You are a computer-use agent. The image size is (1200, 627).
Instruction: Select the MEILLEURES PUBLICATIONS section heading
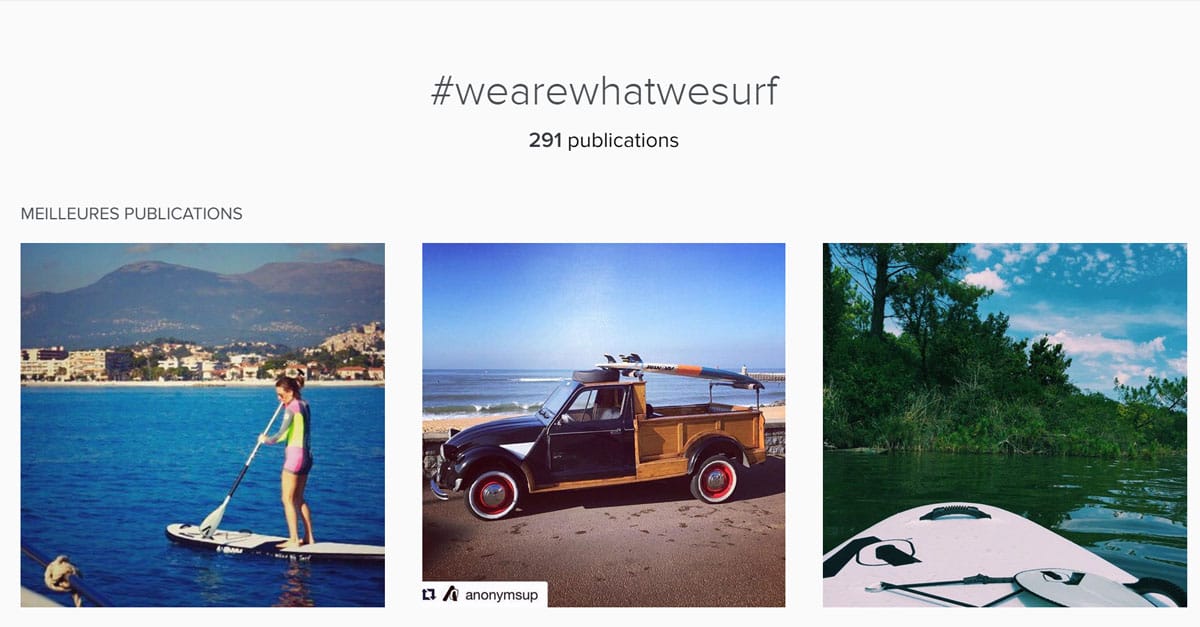[131, 214]
